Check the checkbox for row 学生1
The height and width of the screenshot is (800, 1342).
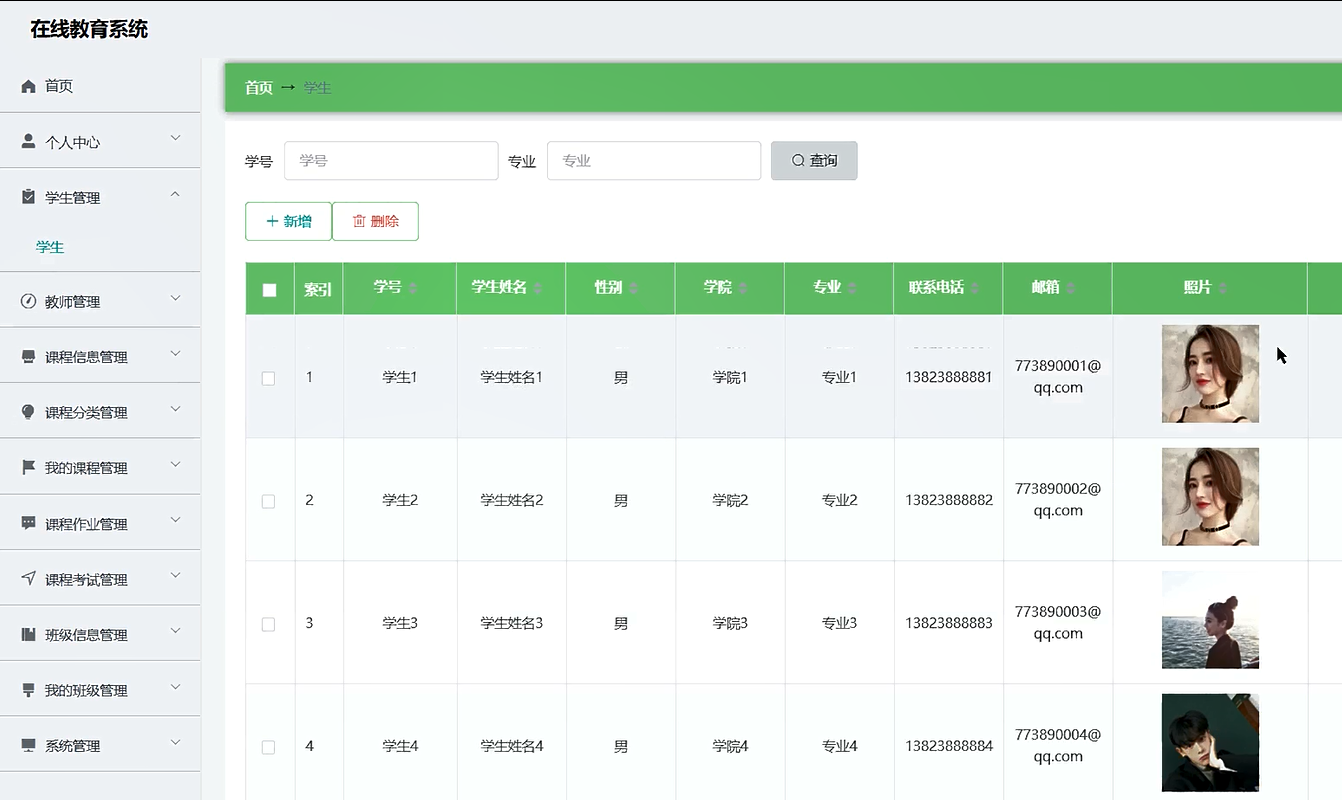(x=268, y=378)
